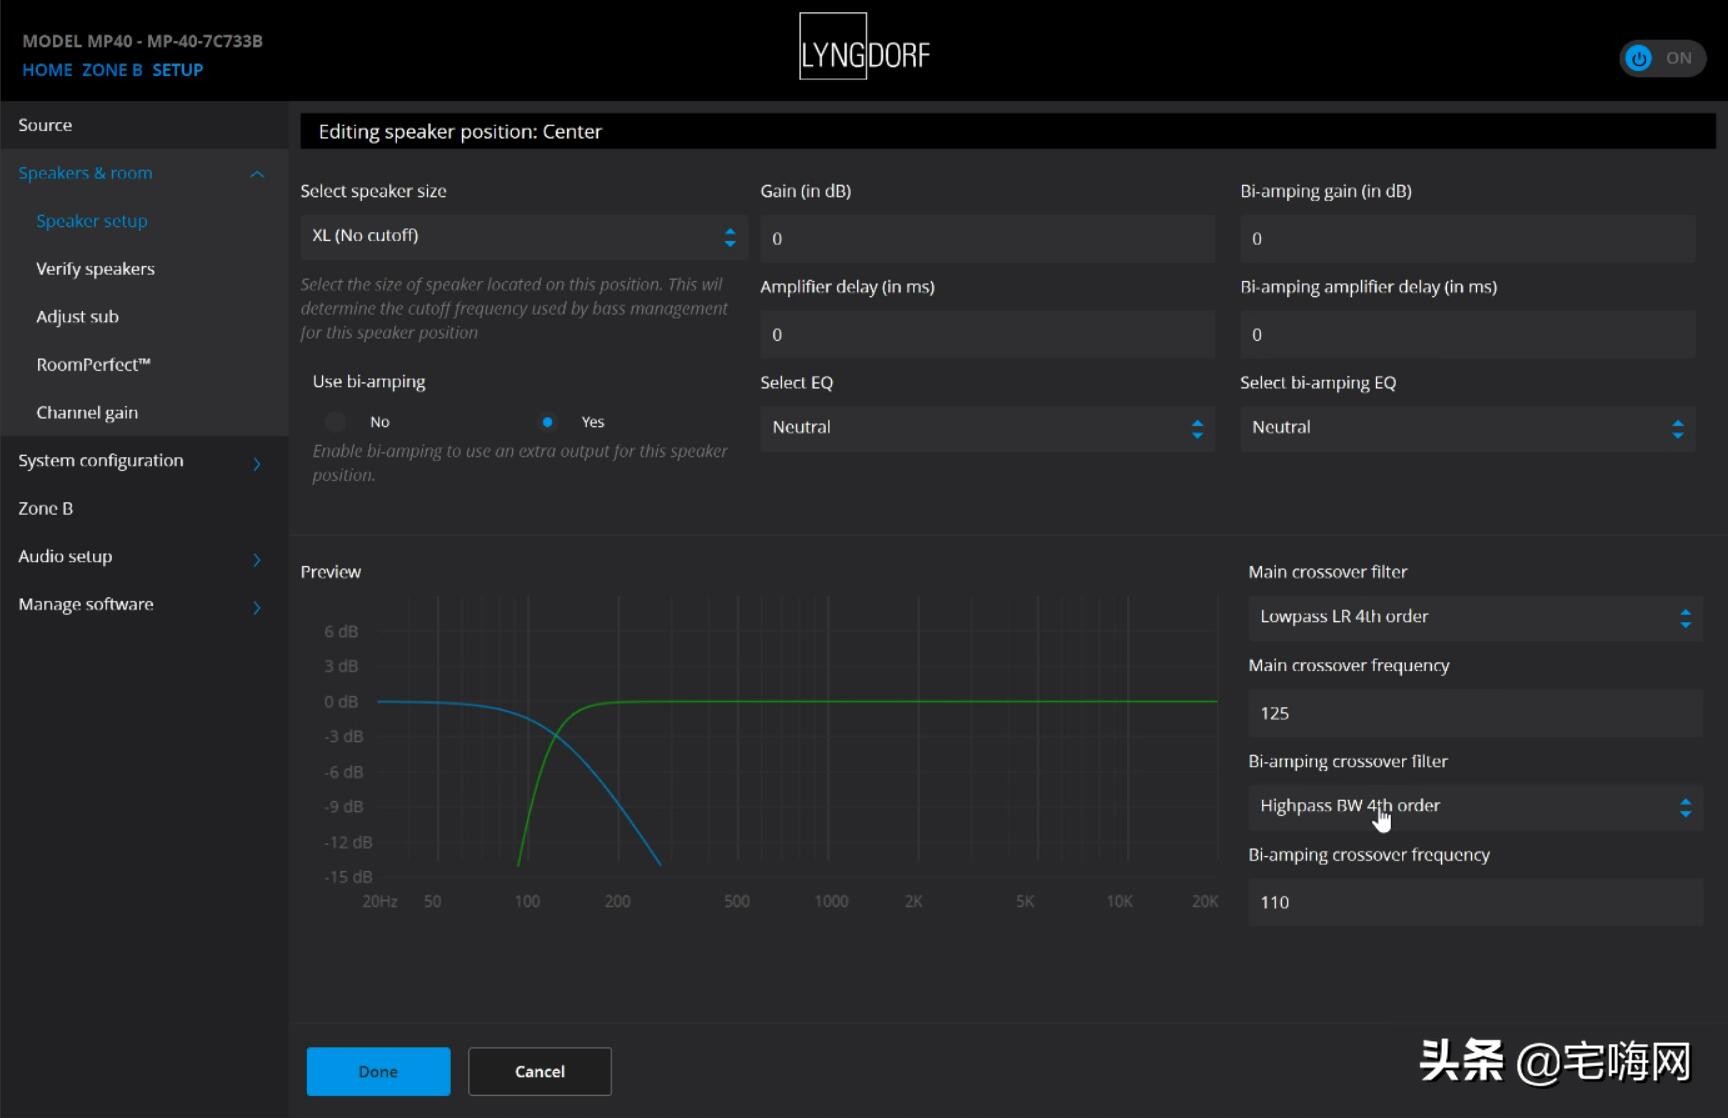Click the Main crossover frequency field
The height and width of the screenshot is (1118, 1728).
(1474, 713)
